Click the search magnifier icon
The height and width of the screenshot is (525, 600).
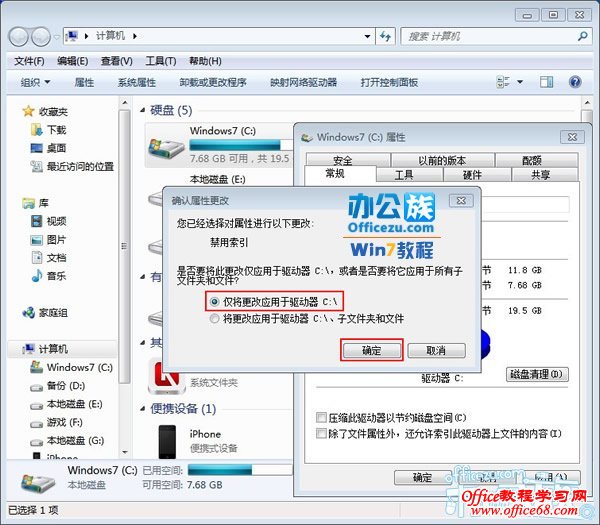582,36
